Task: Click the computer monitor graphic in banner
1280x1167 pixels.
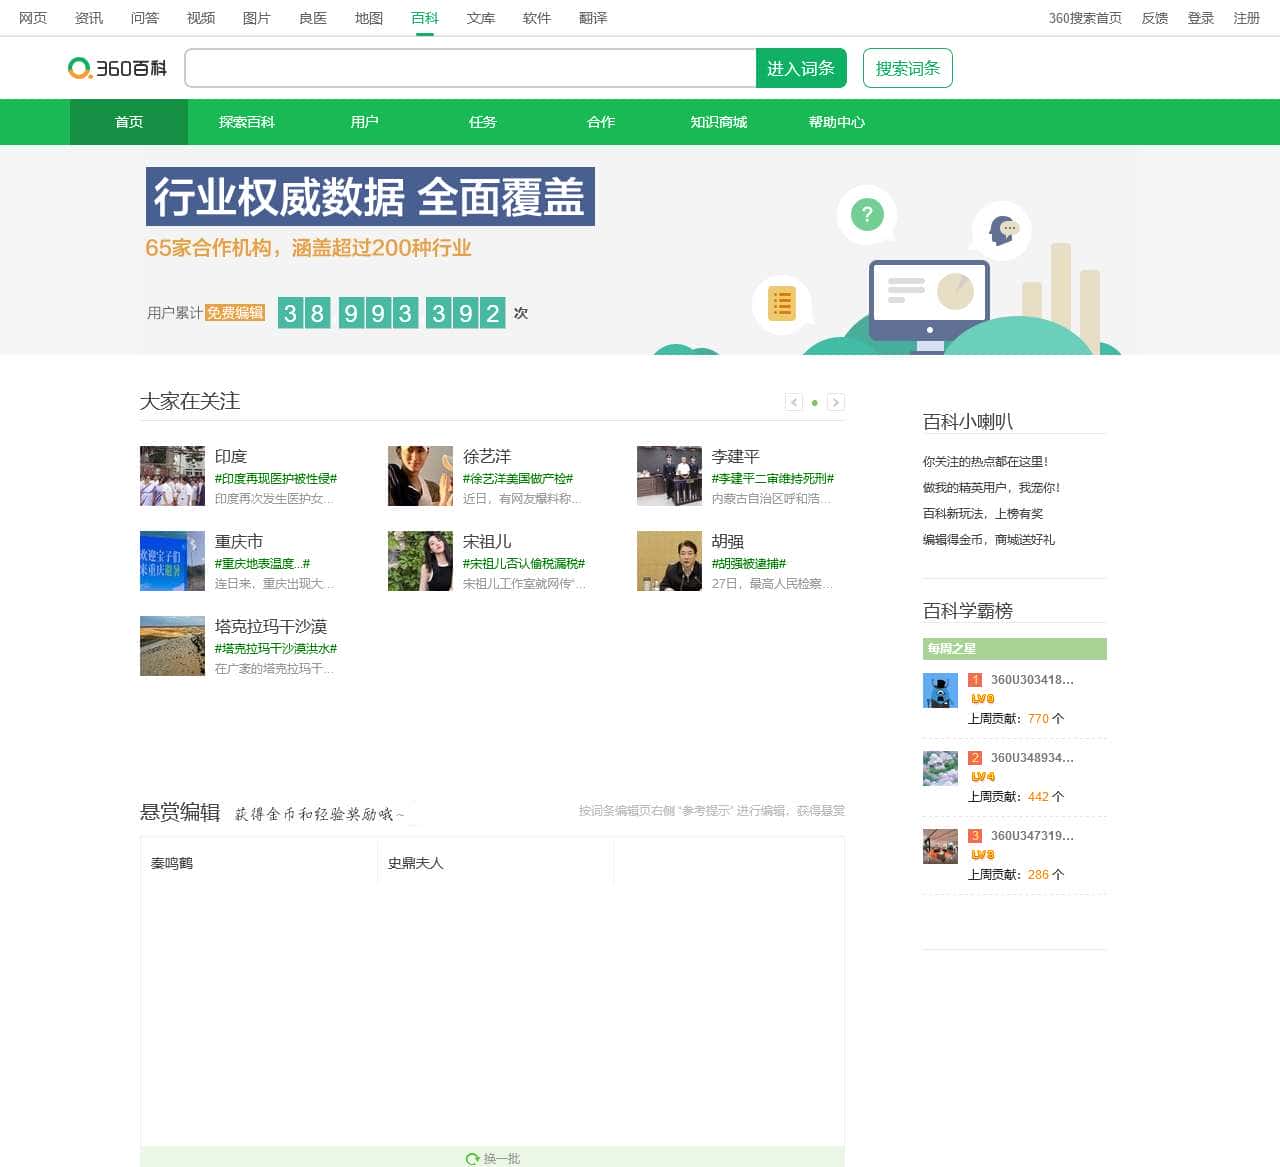Action: [x=929, y=304]
